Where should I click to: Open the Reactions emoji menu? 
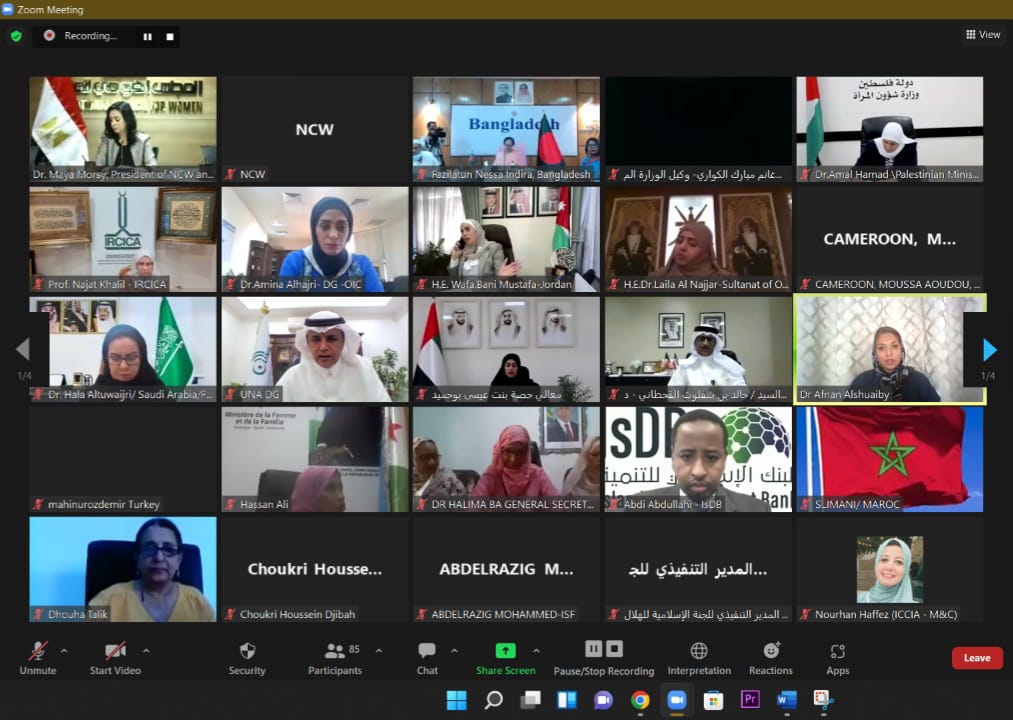click(771, 654)
